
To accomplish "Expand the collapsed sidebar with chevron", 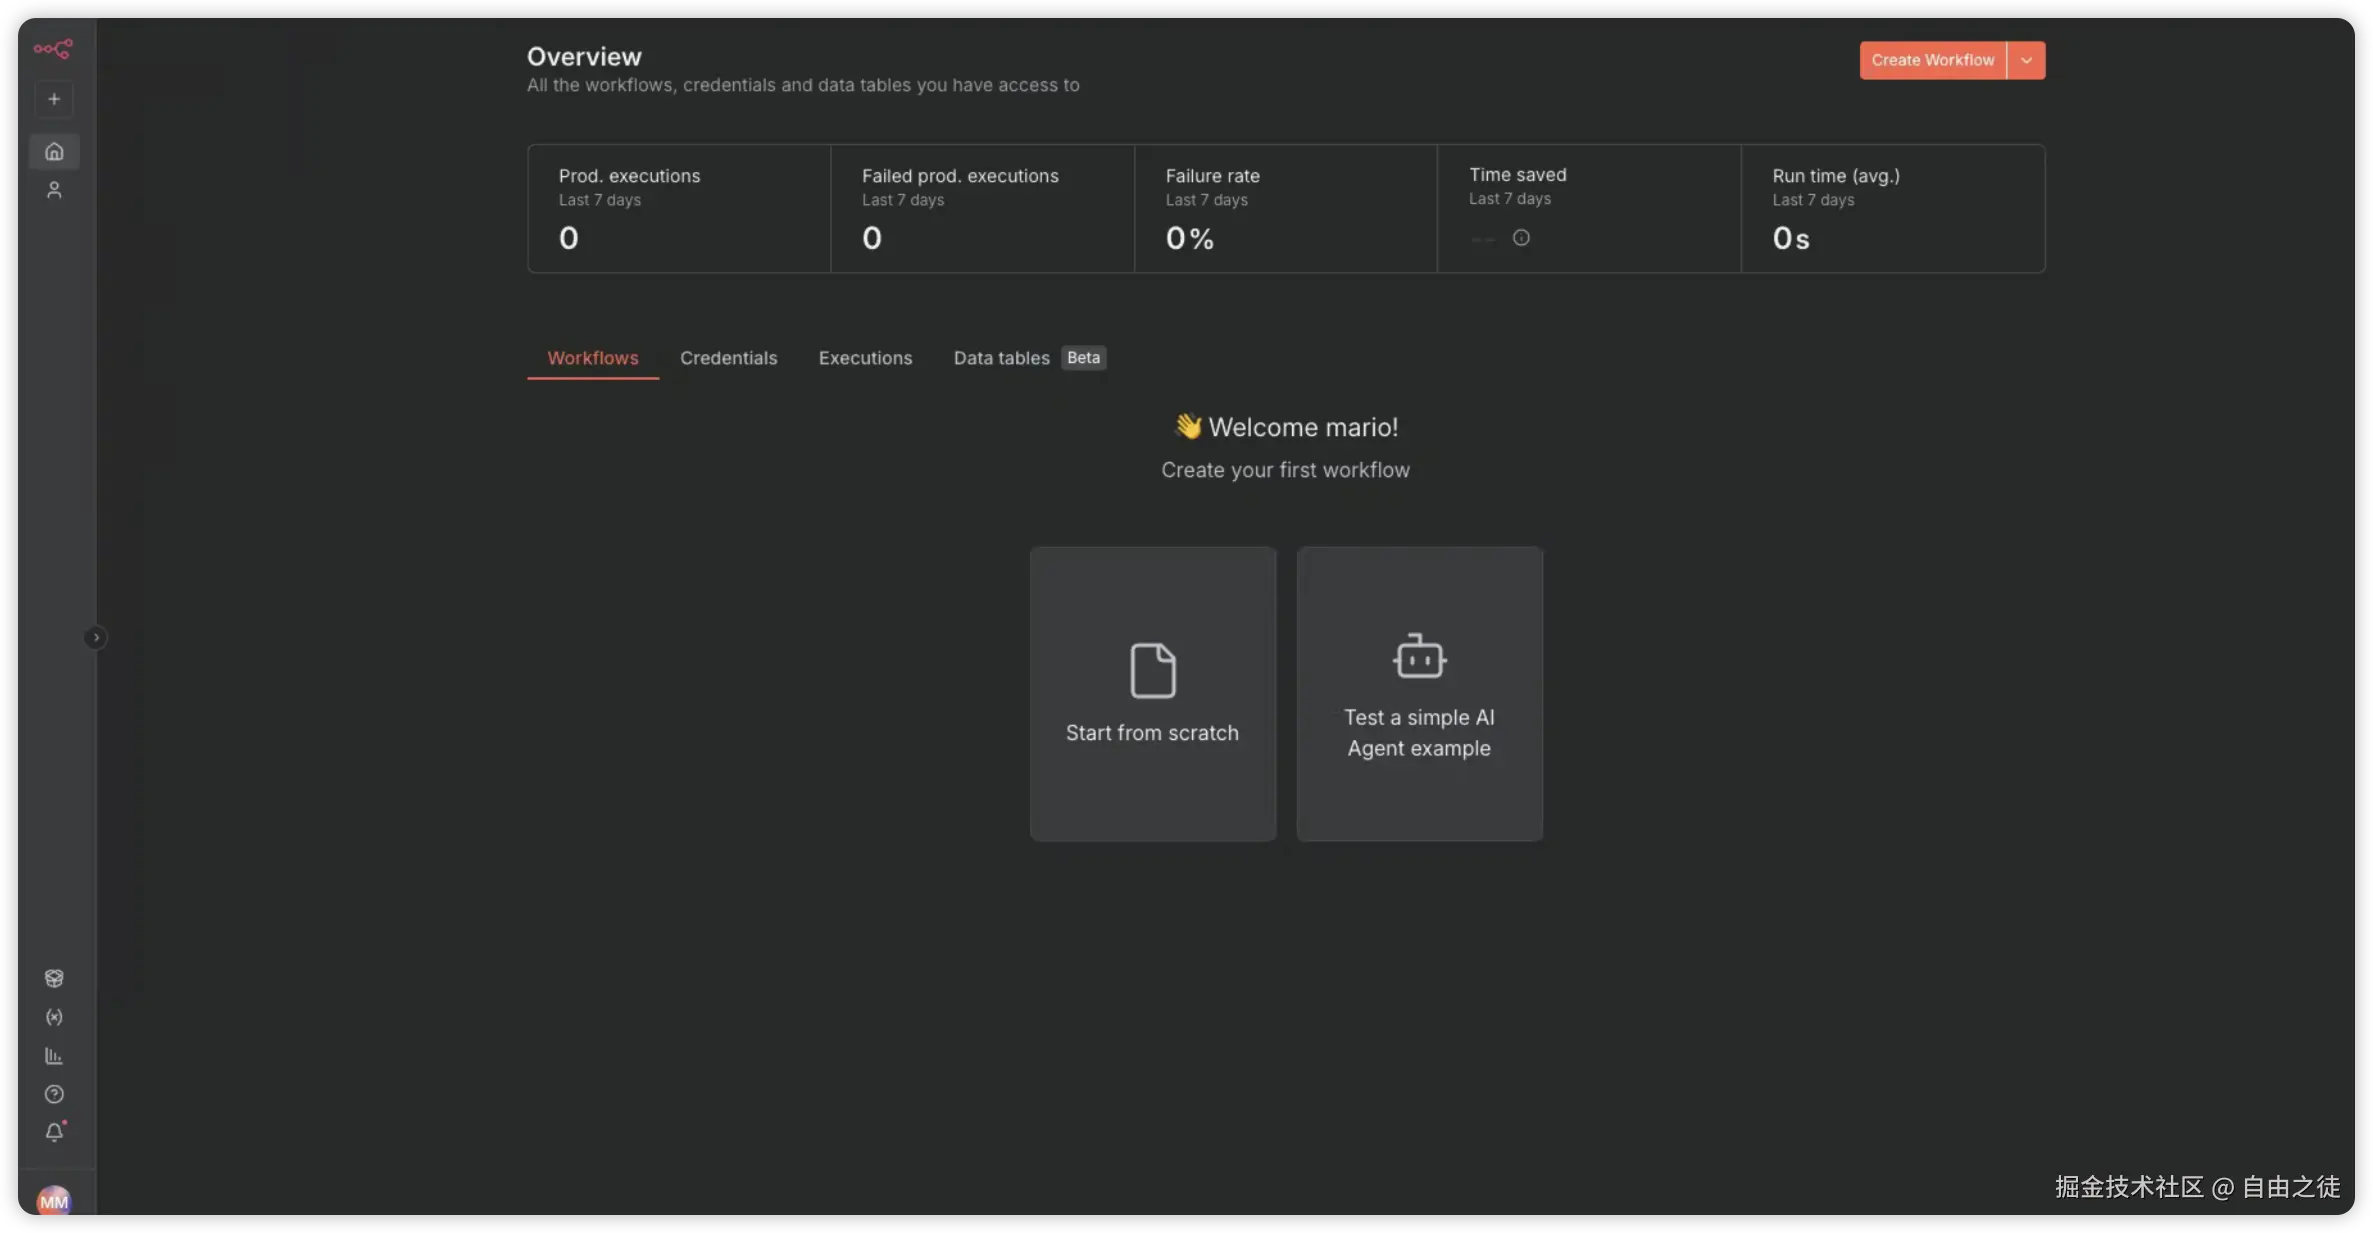I will point(96,637).
